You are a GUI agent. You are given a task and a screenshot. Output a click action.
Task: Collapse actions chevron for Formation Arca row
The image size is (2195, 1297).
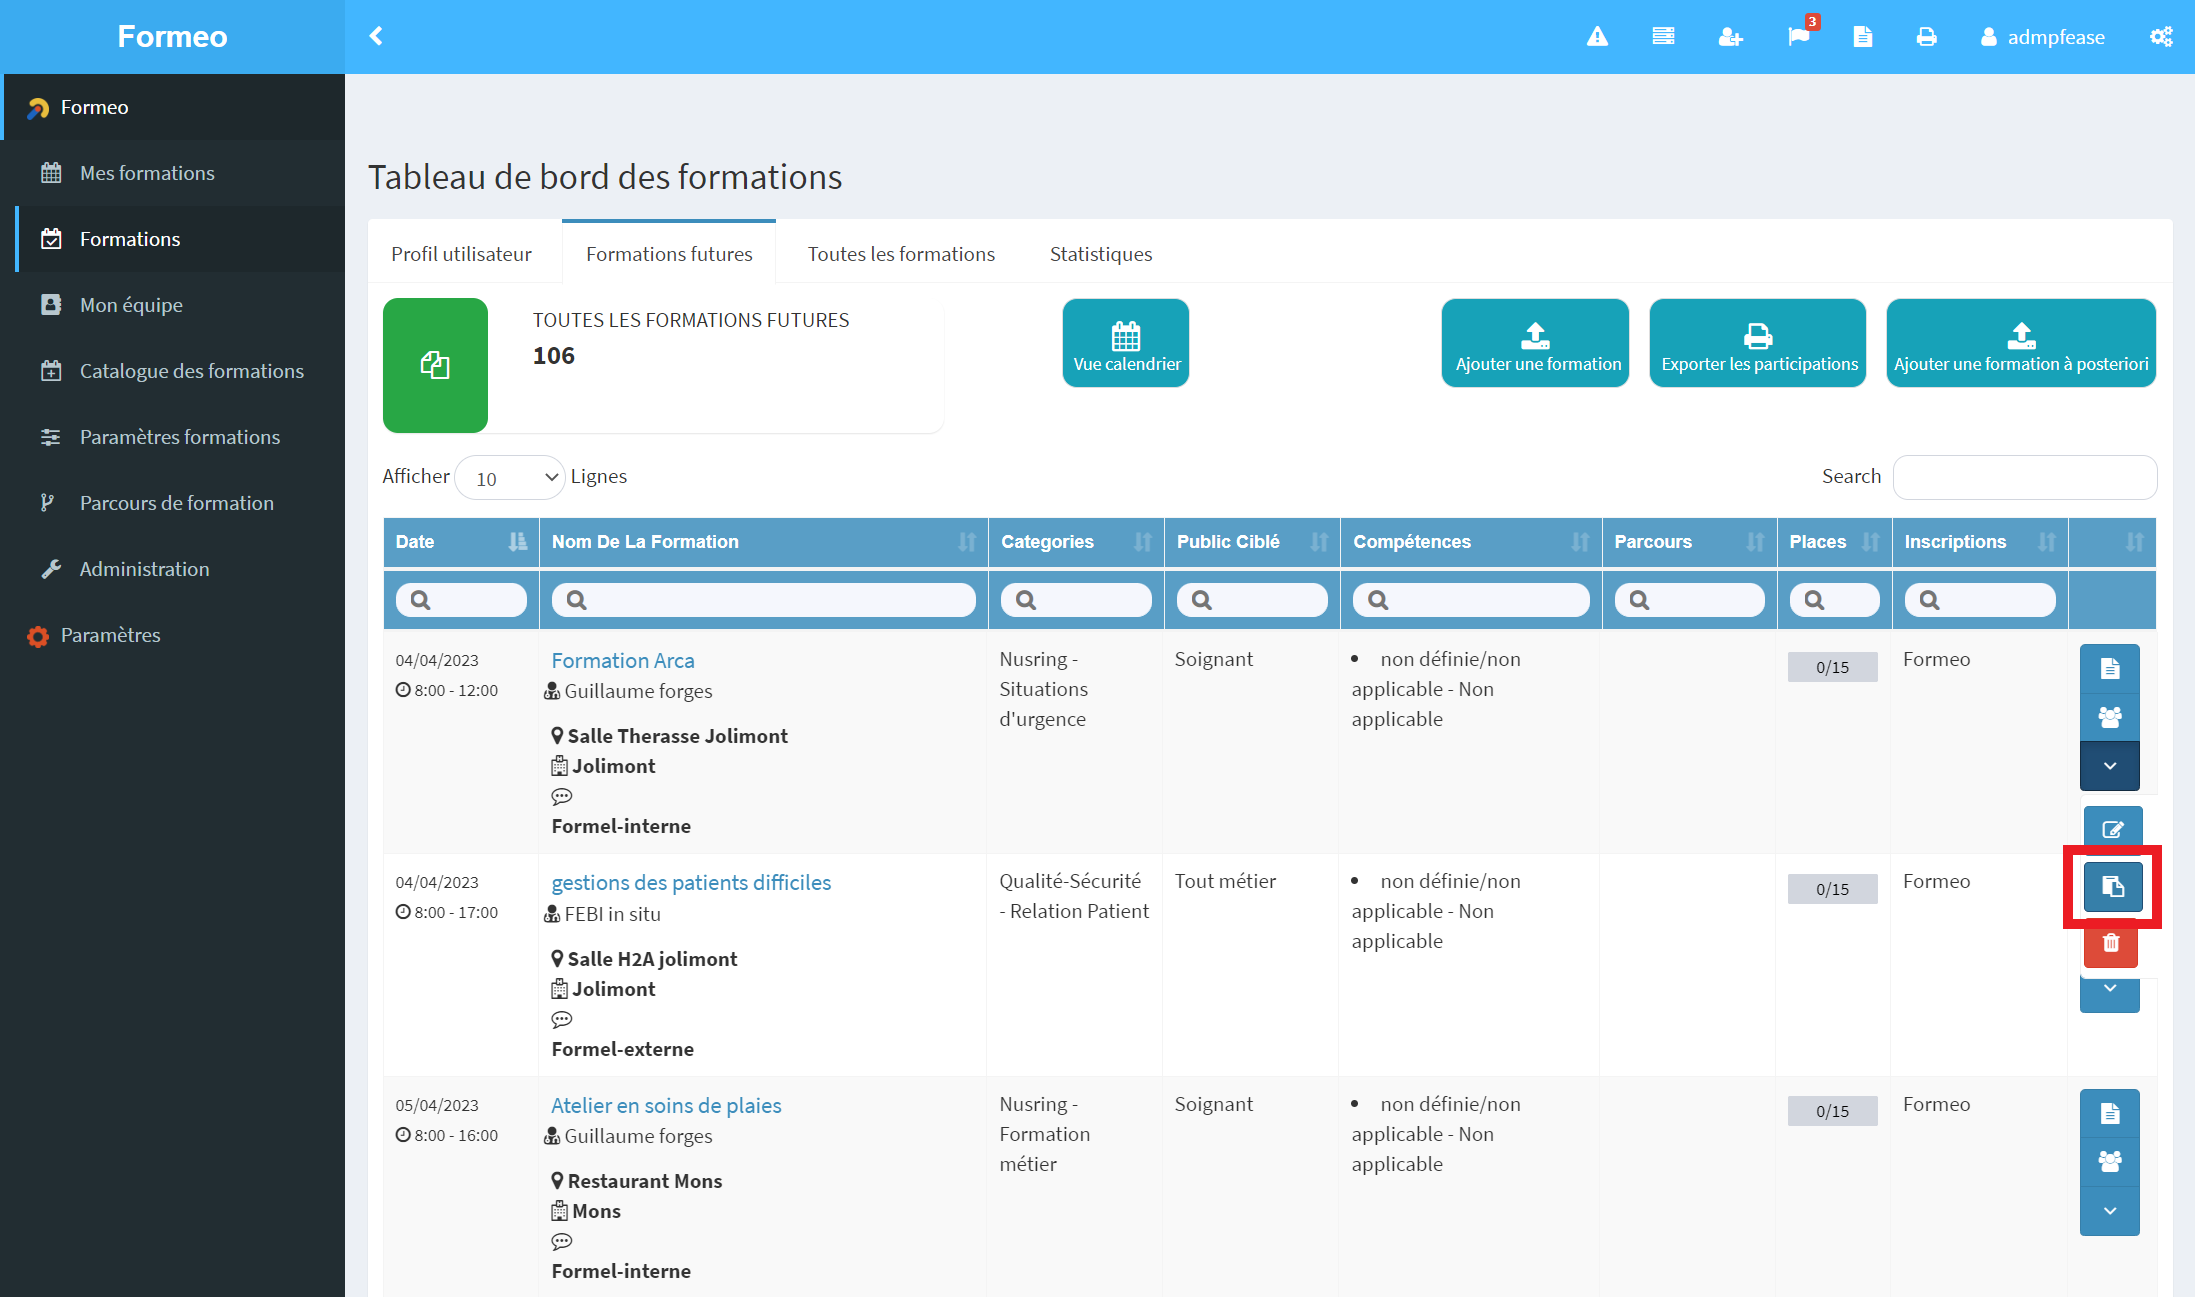(x=2110, y=766)
